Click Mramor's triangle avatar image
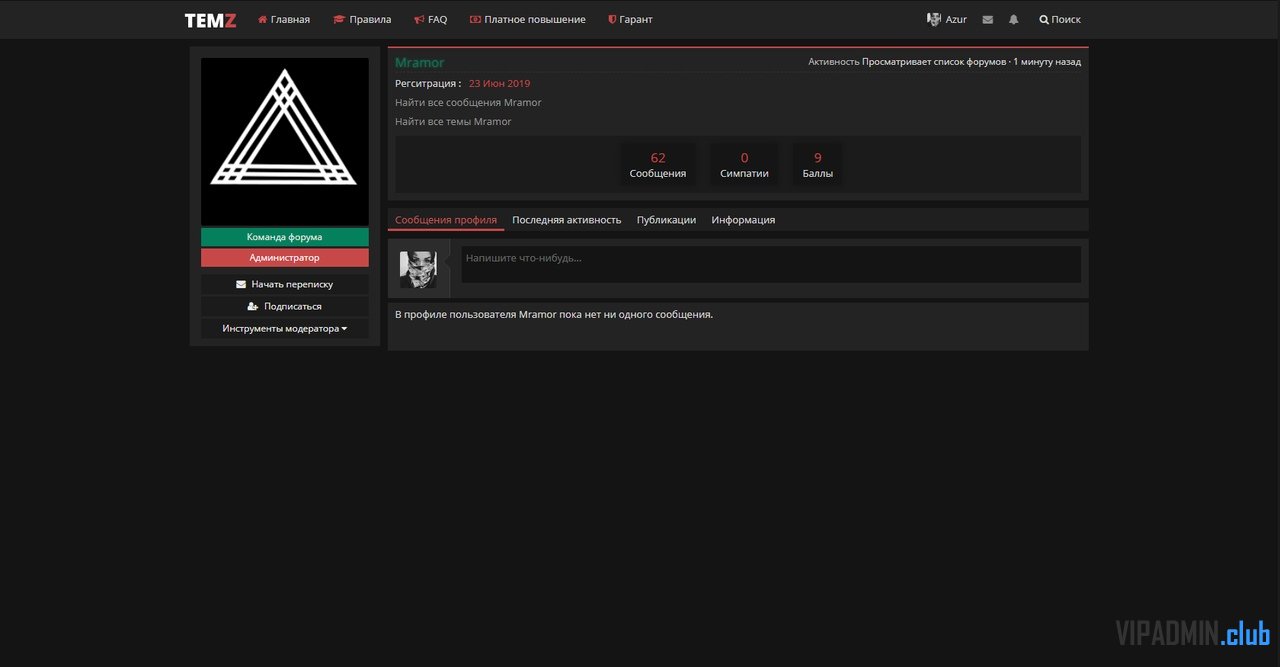Screen dimensions: 1280x667 [285, 141]
